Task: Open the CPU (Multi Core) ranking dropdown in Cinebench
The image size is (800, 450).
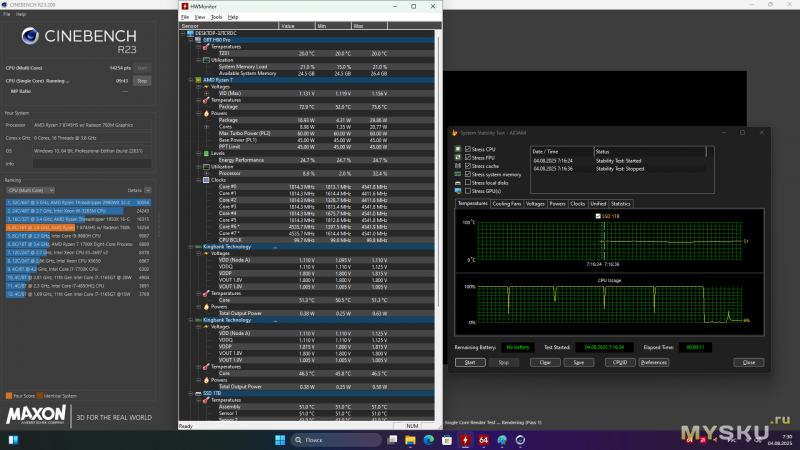Action: [x=30, y=190]
